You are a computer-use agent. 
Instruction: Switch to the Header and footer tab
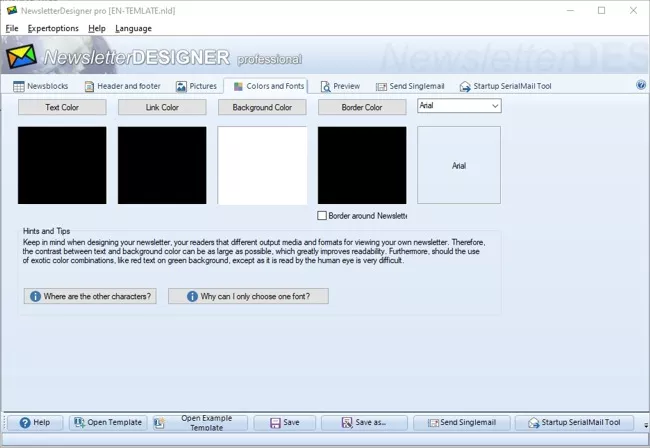pos(122,87)
